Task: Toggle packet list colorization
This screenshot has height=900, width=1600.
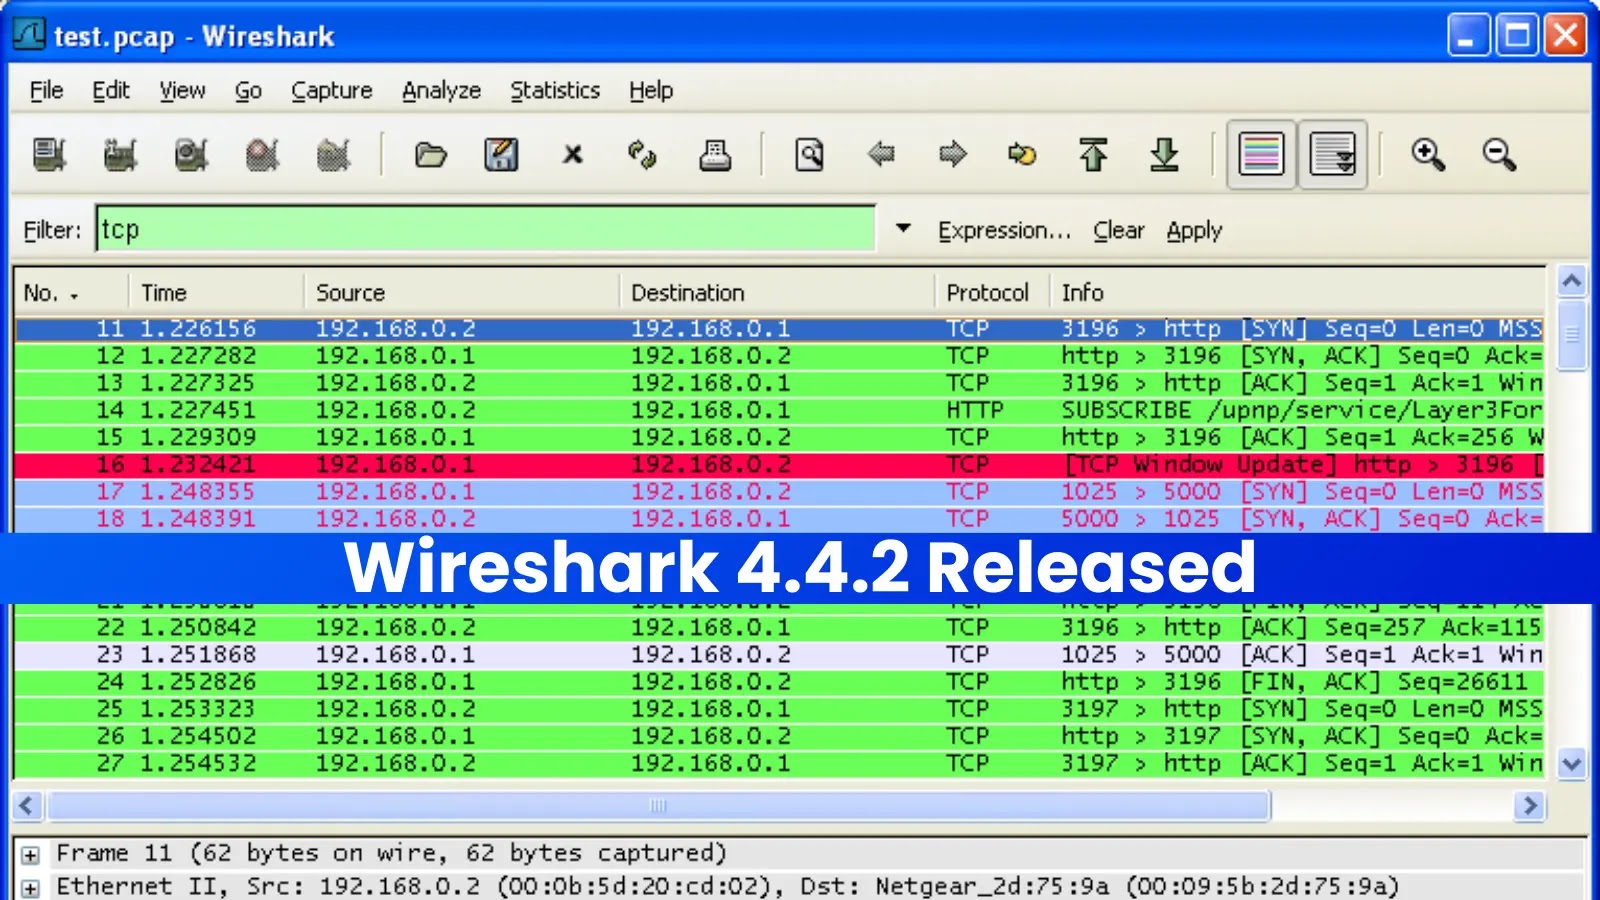Action: point(1261,155)
